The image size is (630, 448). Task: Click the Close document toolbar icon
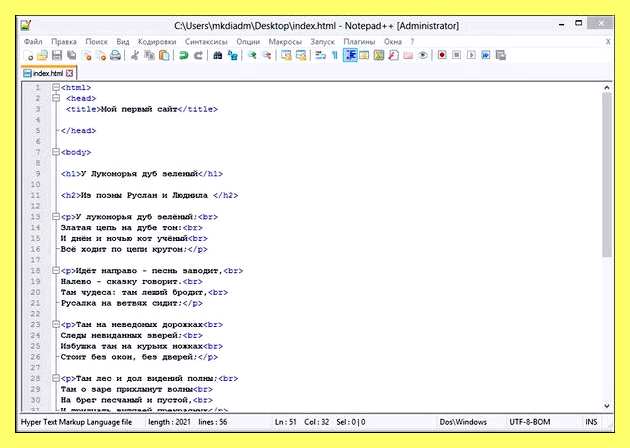86,55
